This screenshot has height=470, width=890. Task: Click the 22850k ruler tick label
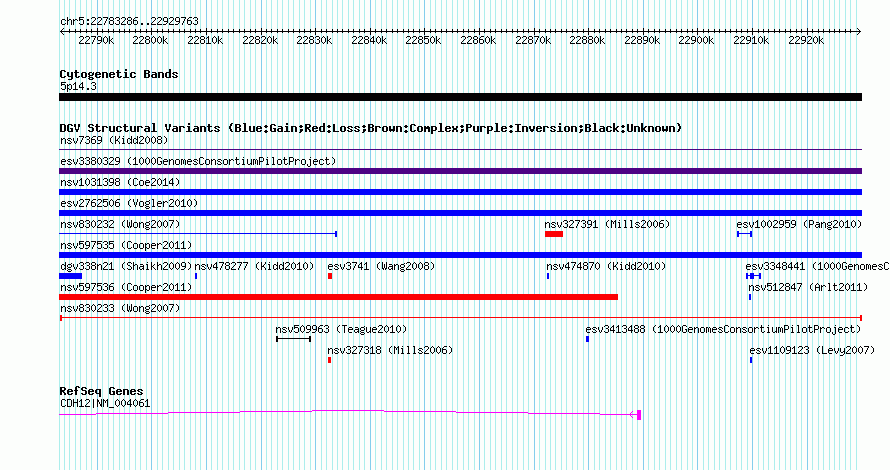point(423,40)
